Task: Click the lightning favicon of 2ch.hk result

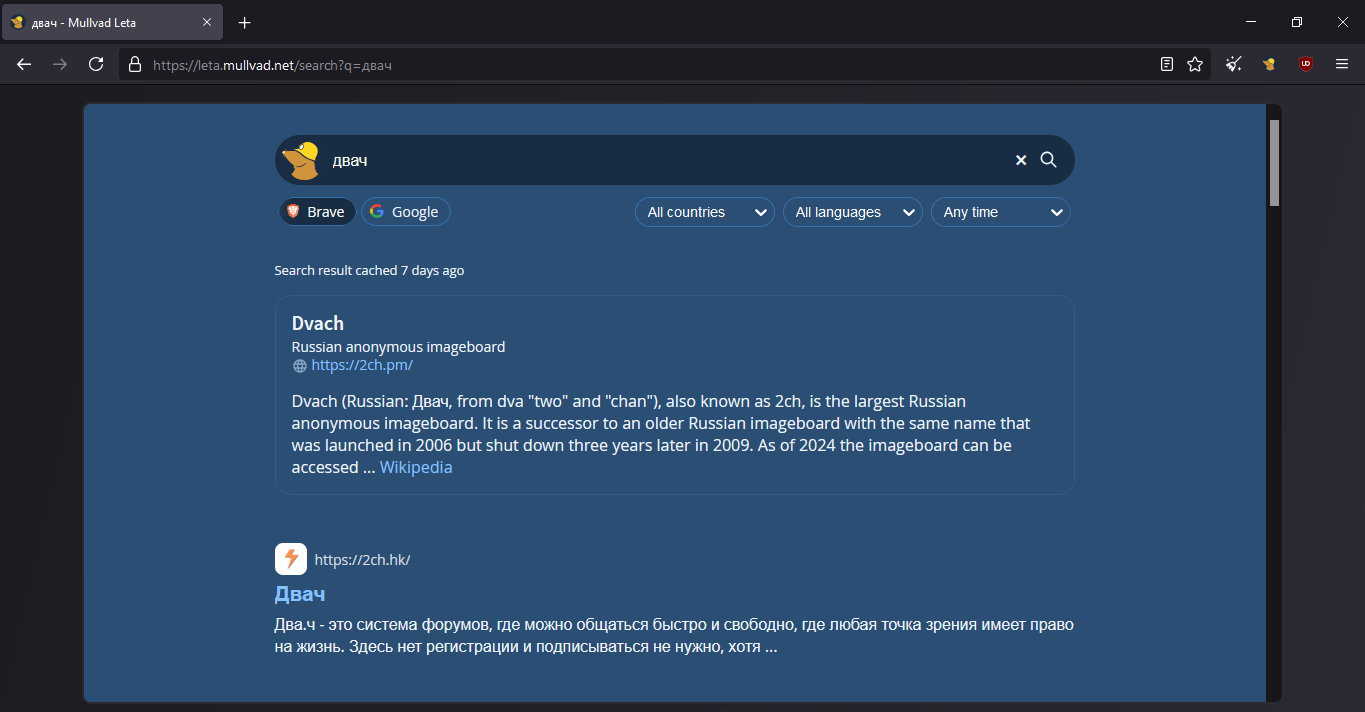Action: tap(291, 559)
